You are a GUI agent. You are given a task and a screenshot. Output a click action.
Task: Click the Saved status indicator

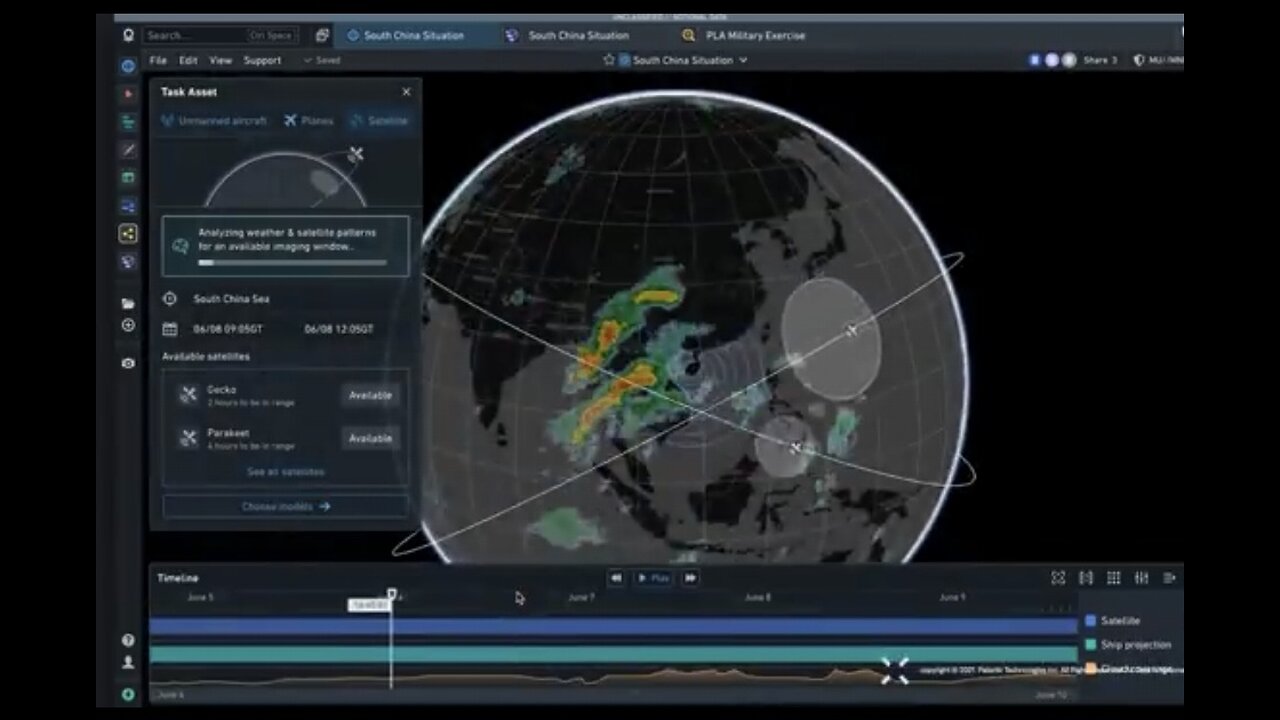click(322, 60)
